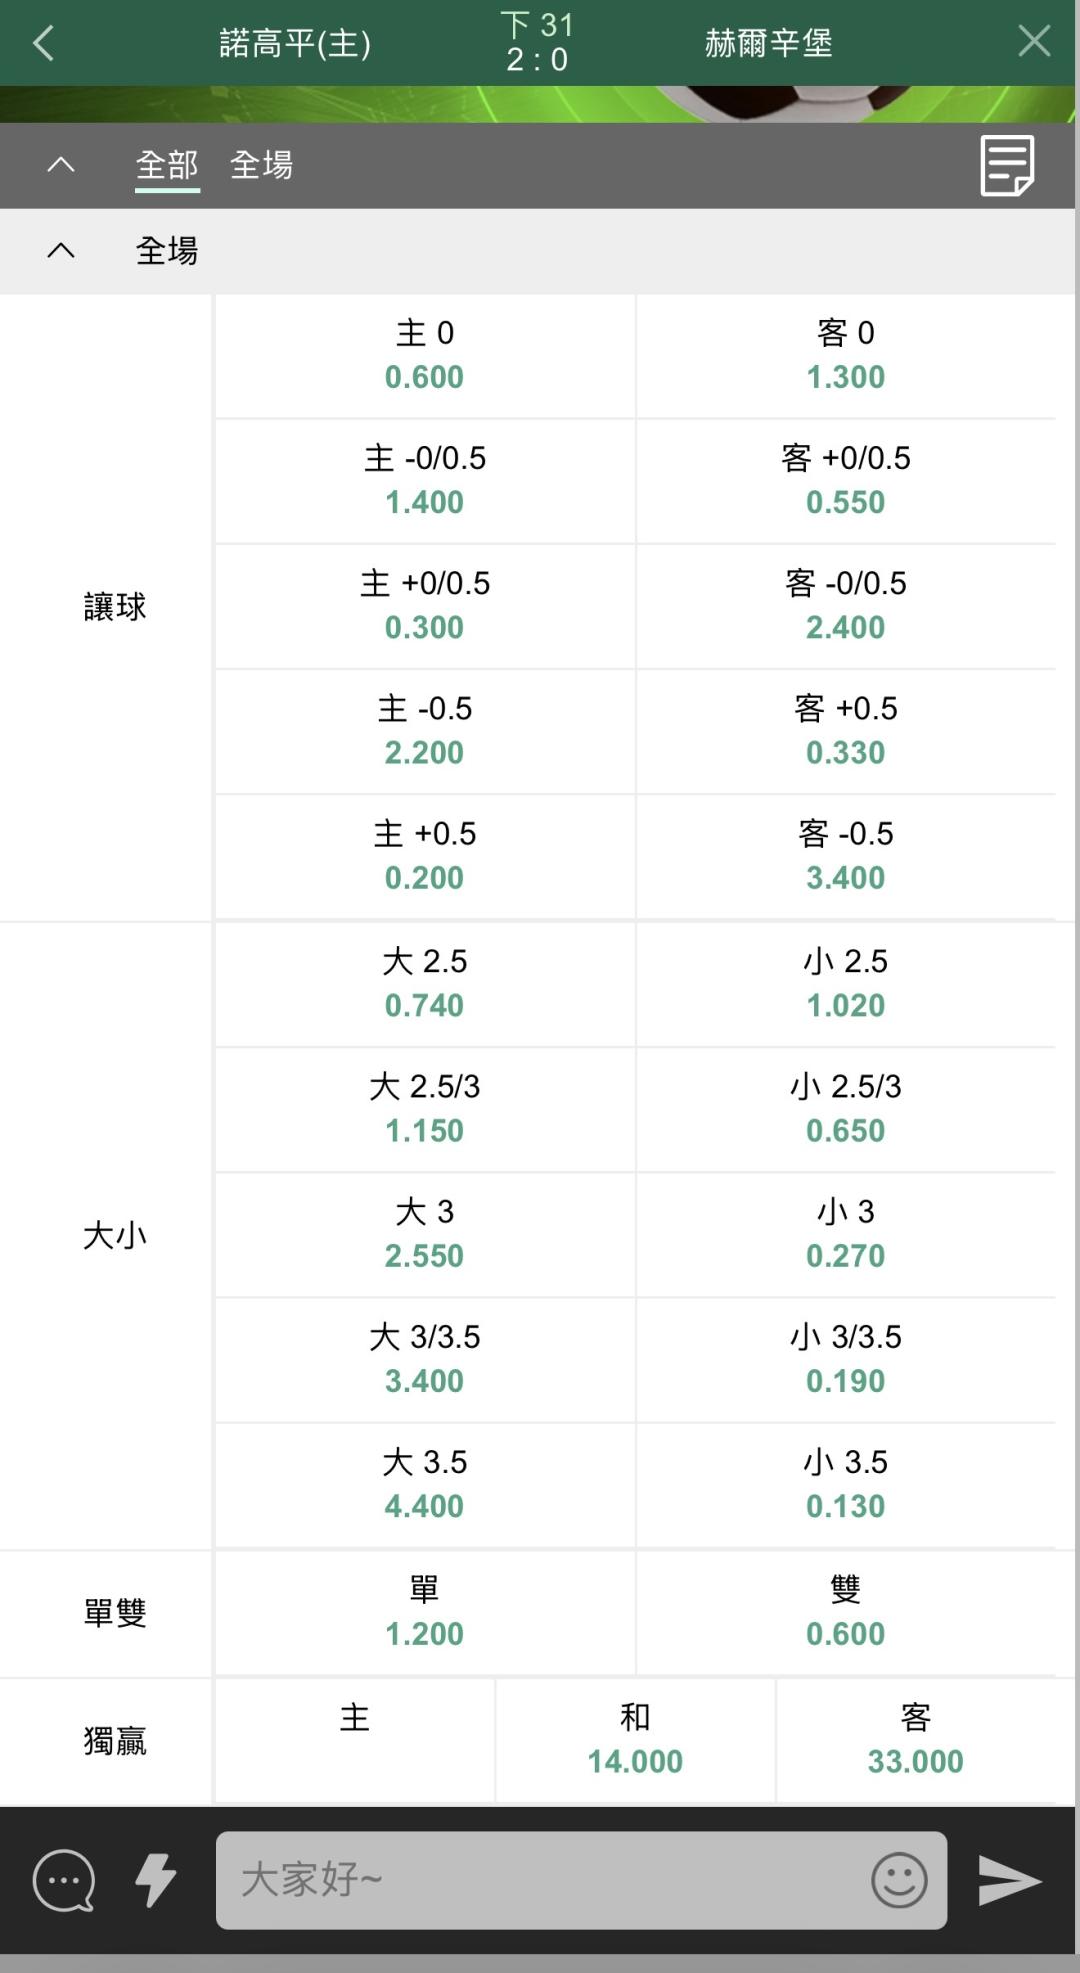Send message with the arrow icon
Image resolution: width=1080 pixels, height=1973 pixels.
pyautogui.click(x=1009, y=1880)
